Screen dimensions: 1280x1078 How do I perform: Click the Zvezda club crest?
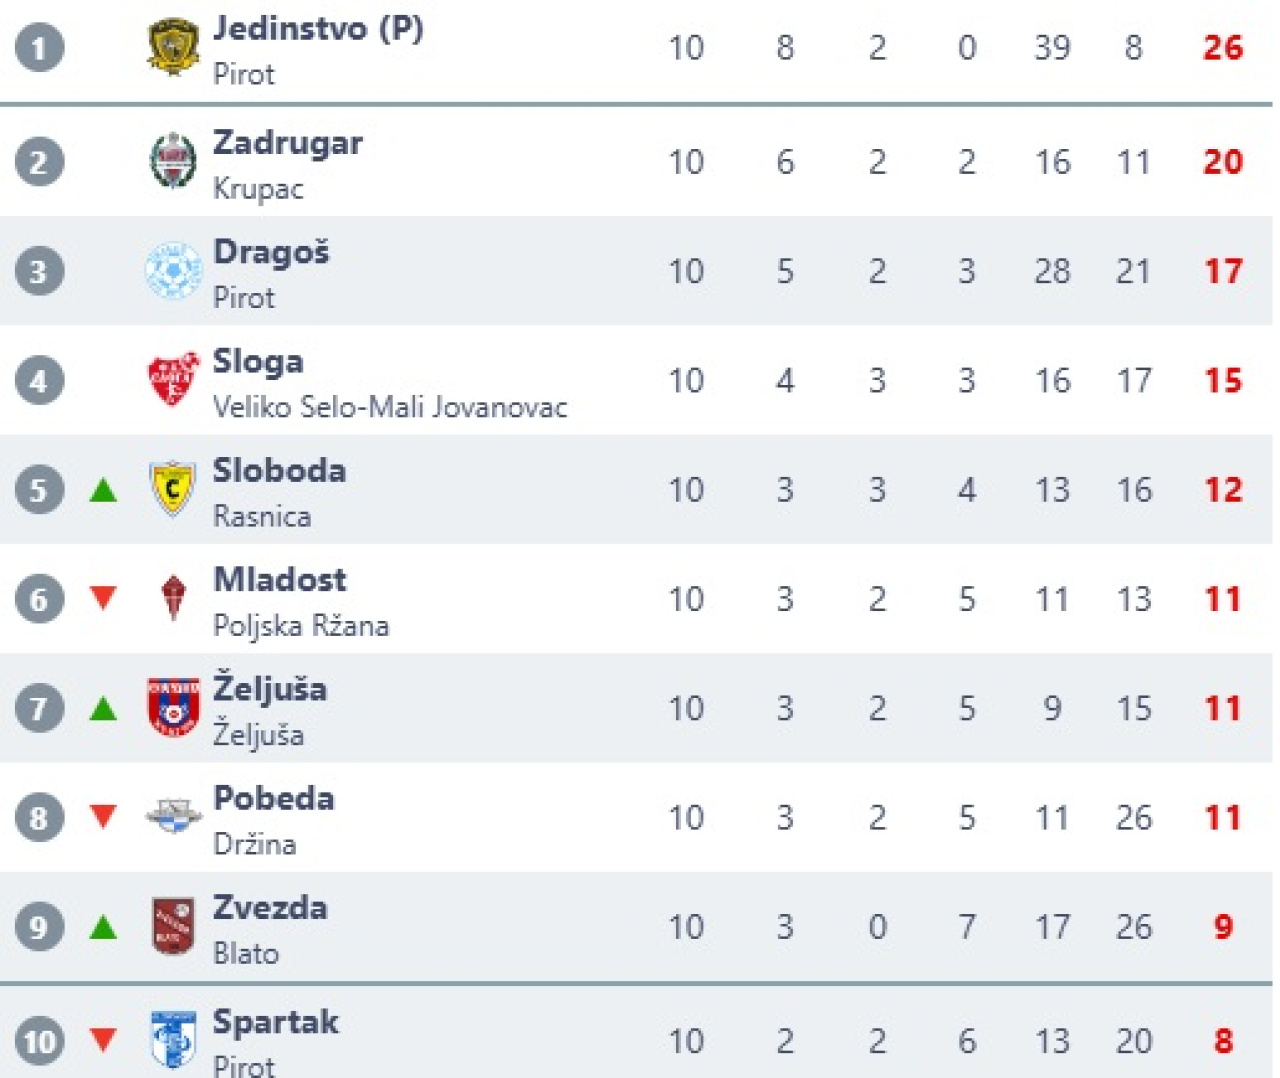(173, 926)
